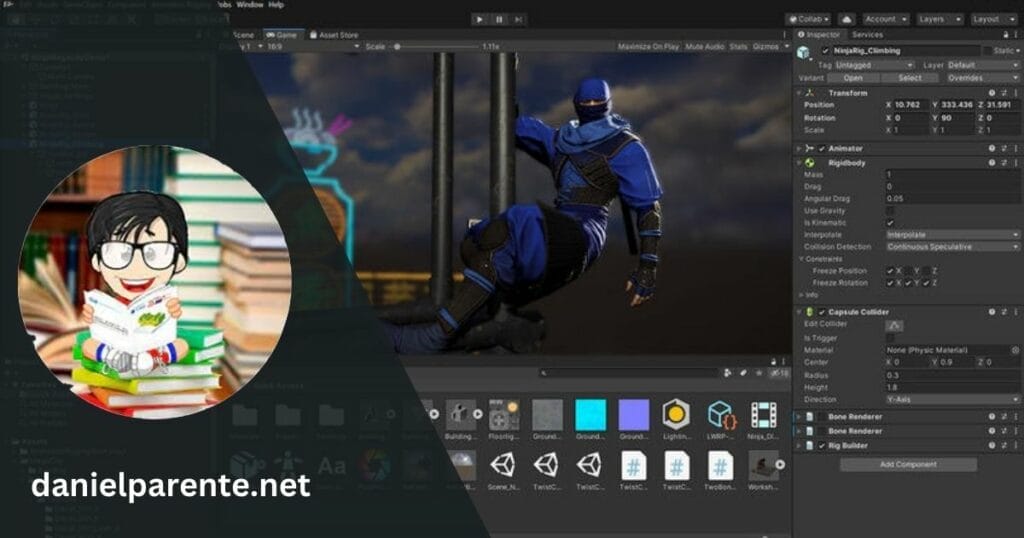Select the Lighting settings asset icon
This screenshot has height=538, width=1024.
676,414
